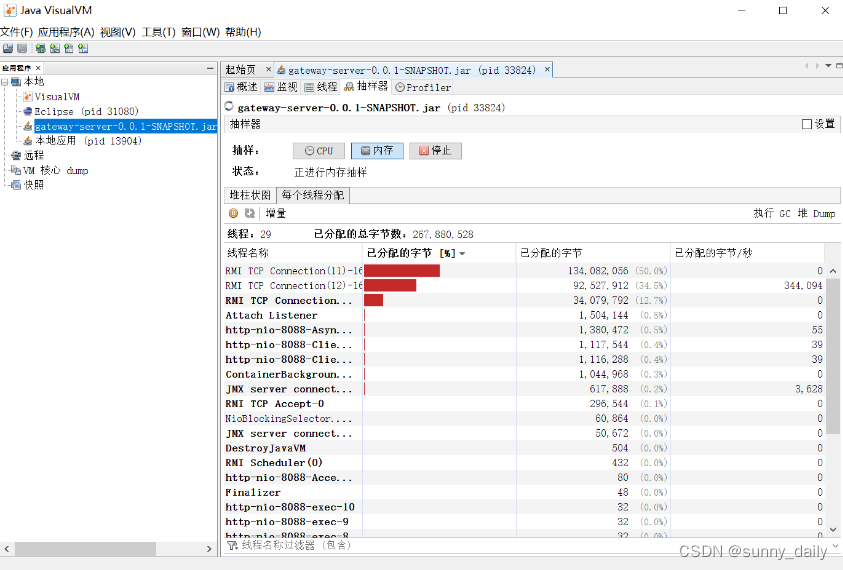The height and width of the screenshot is (570, 843).
Task: Select the 快照 node in the tree
Action: 27,185
